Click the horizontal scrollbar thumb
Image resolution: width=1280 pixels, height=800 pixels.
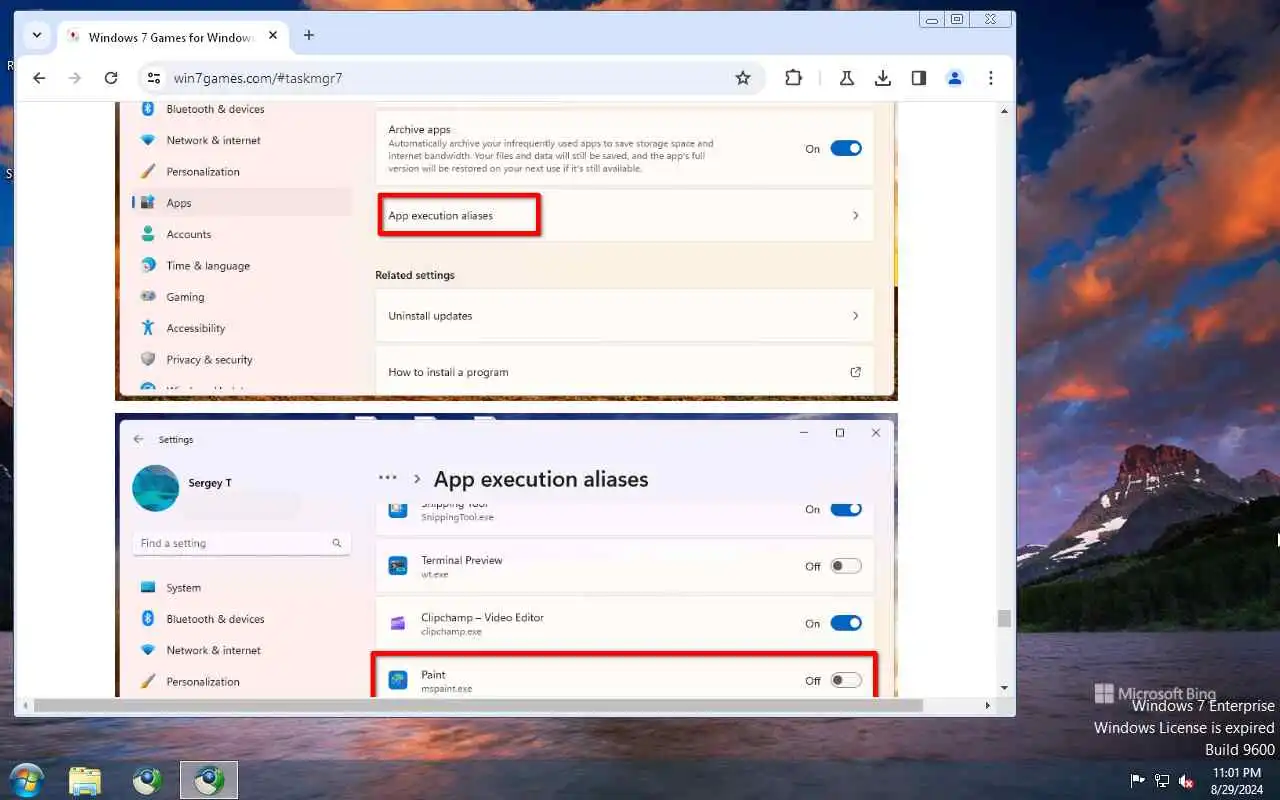point(478,705)
